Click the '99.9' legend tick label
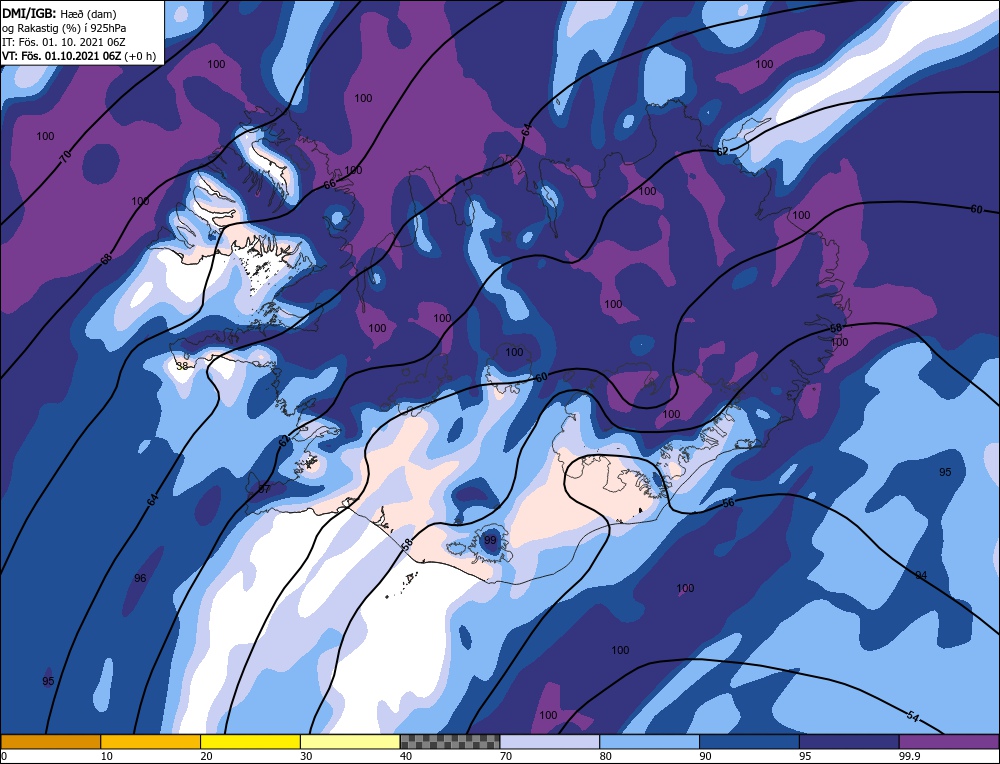This screenshot has height=764, width=1000. pyautogui.click(x=909, y=756)
